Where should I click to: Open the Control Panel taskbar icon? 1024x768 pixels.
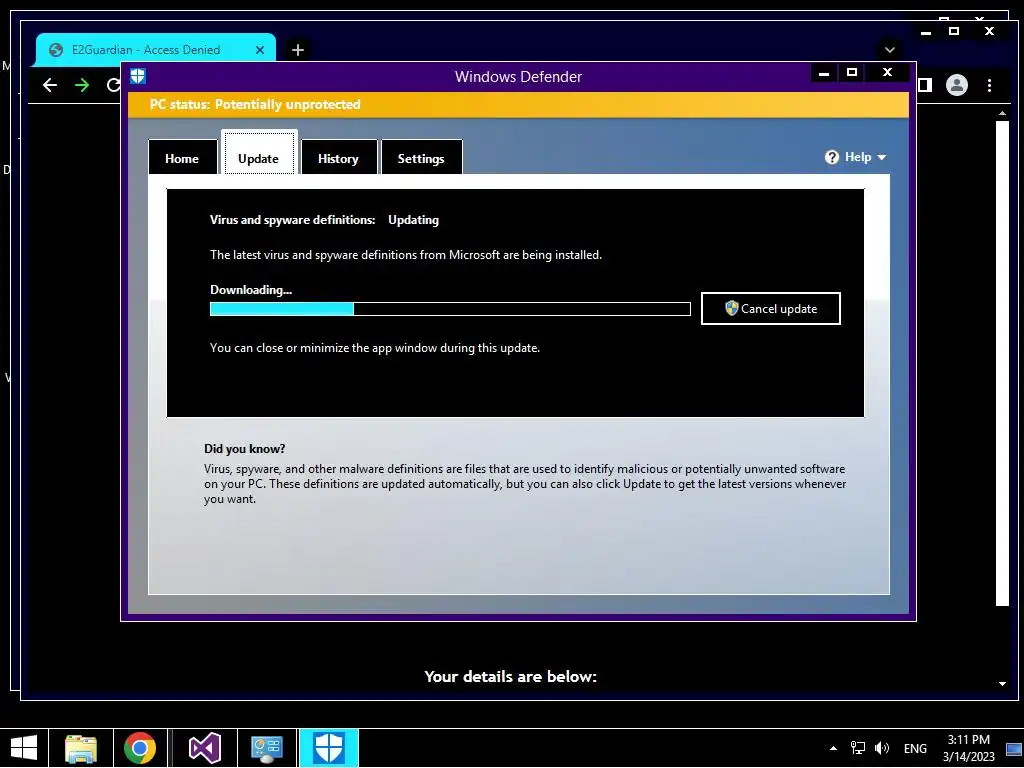pyautogui.click(x=266, y=748)
